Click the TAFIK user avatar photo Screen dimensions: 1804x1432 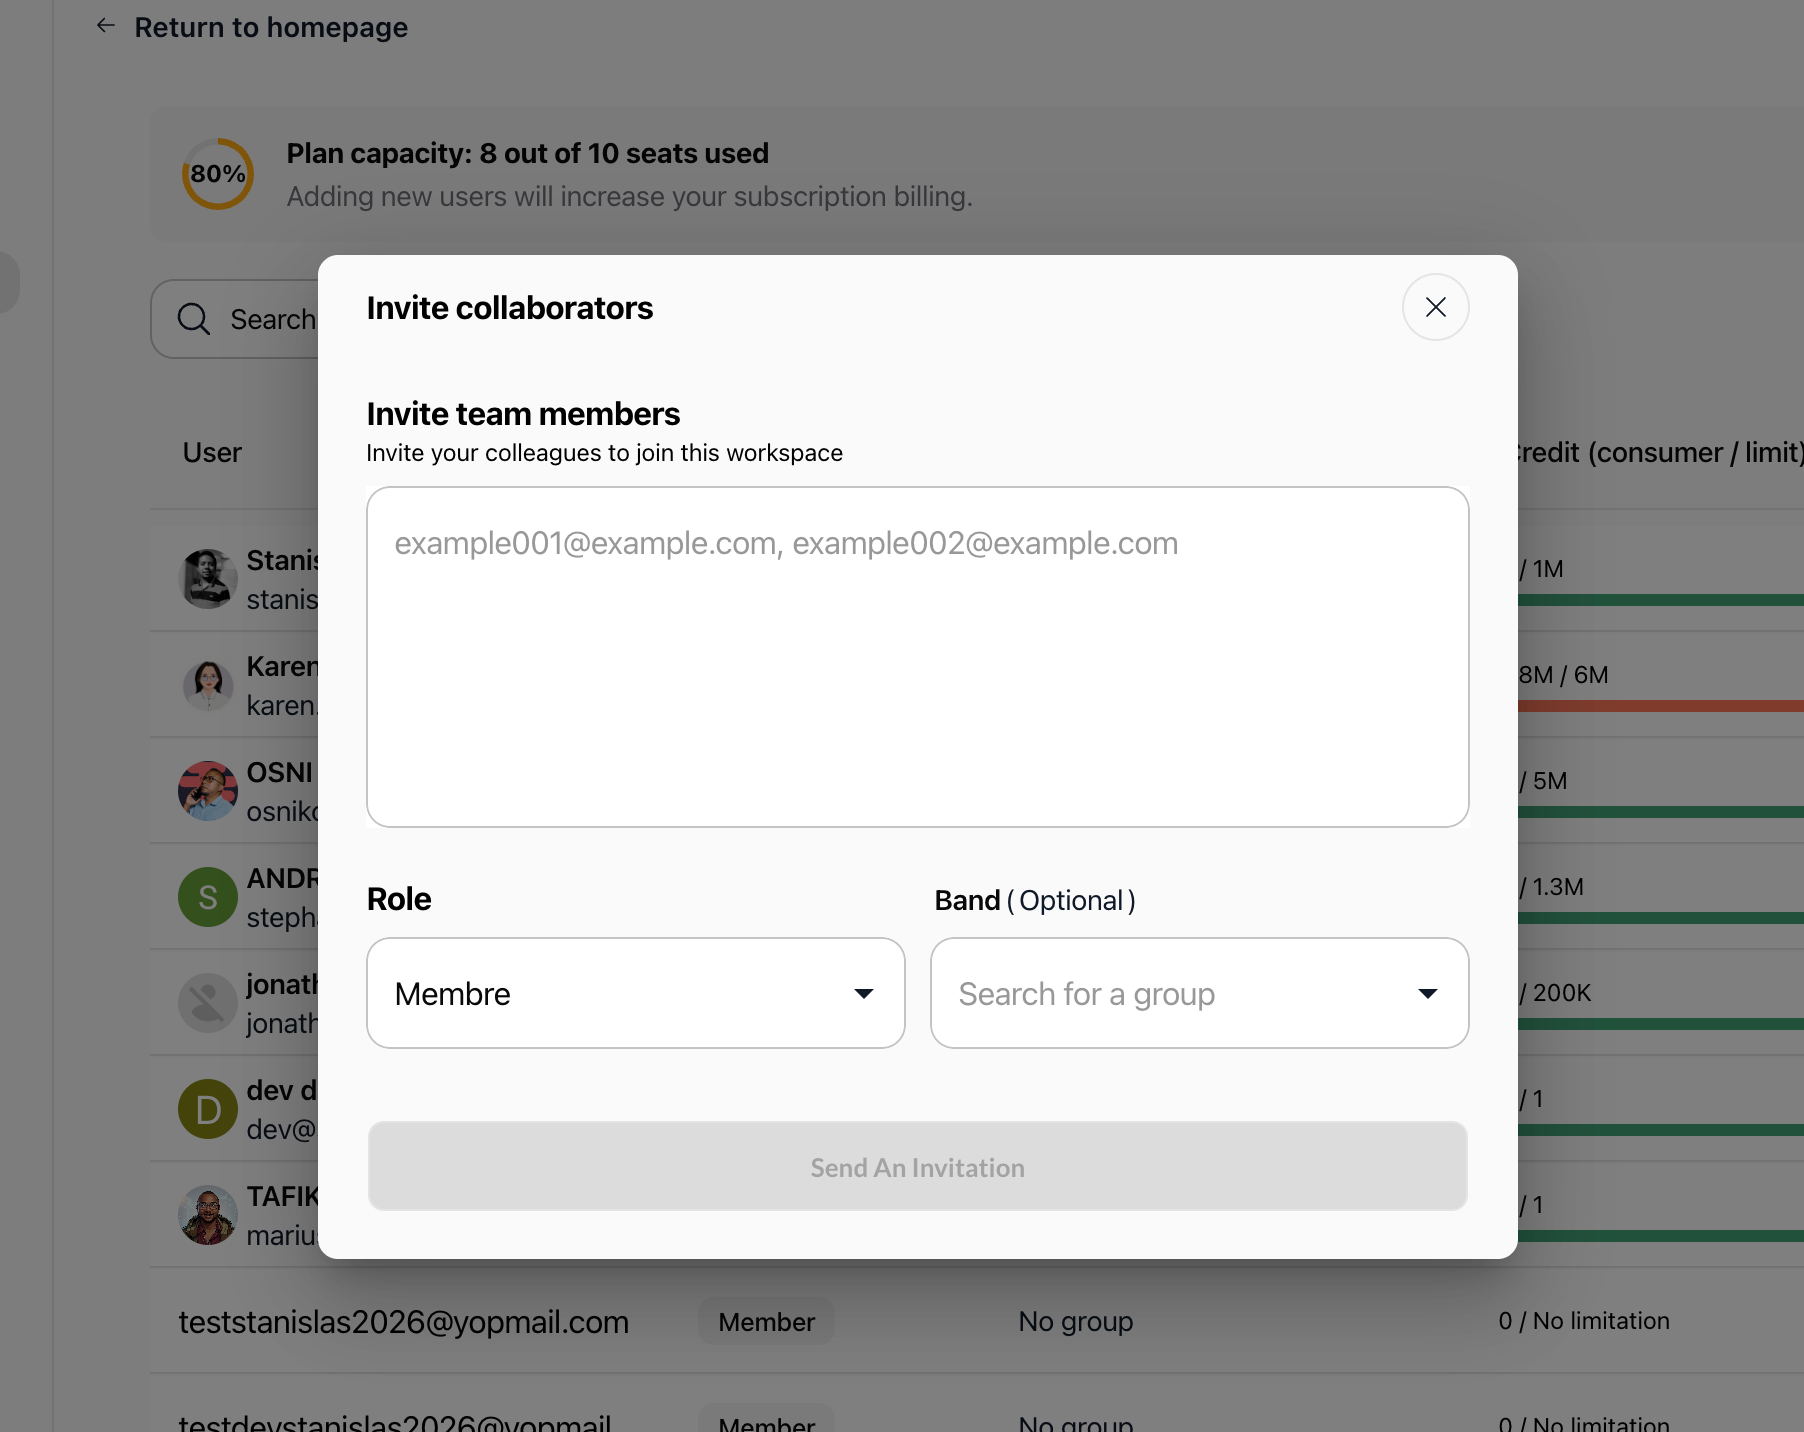(208, 1215)
